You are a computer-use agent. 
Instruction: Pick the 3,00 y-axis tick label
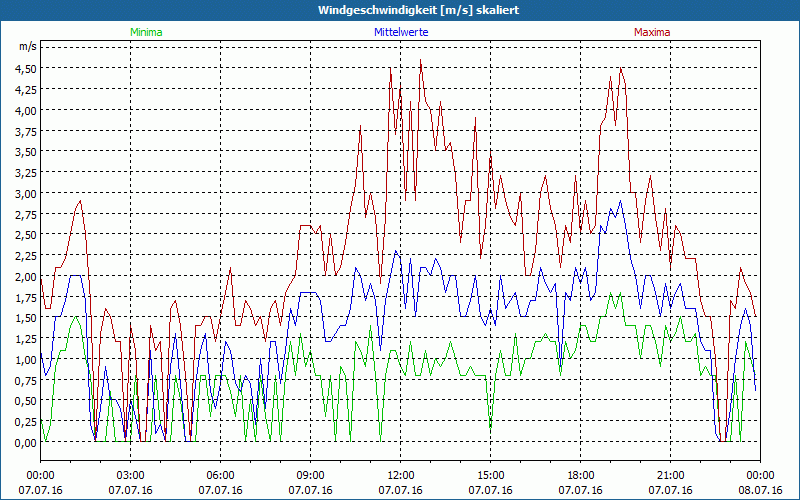tap(26, 194)
